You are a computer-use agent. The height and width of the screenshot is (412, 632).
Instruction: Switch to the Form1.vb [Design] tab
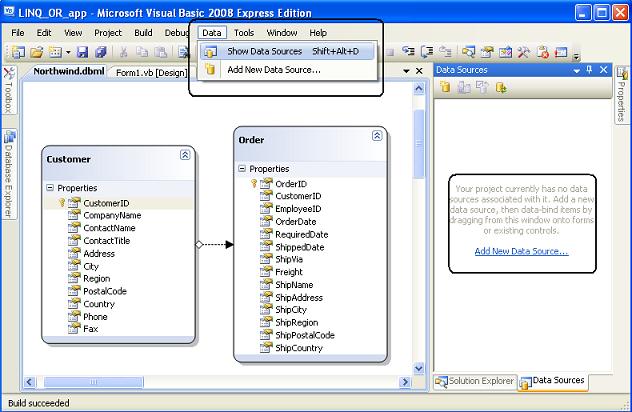click(x=152, y=73)
